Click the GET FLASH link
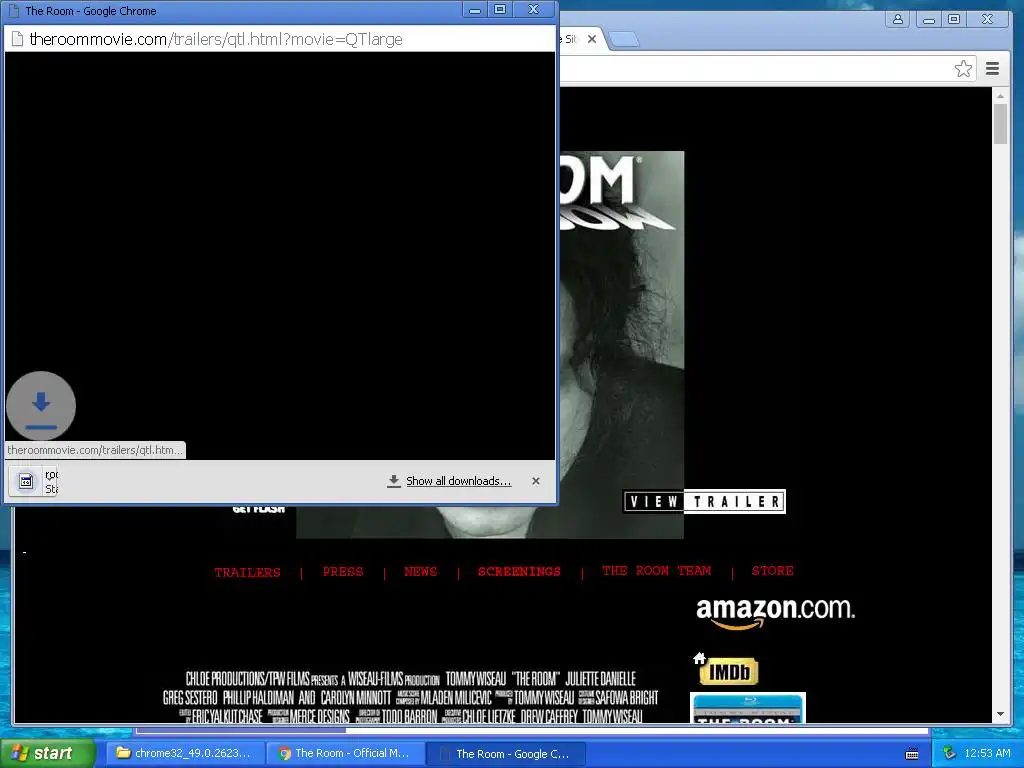1024x768 pixels. pyautogui.click(x=259, y=509)
